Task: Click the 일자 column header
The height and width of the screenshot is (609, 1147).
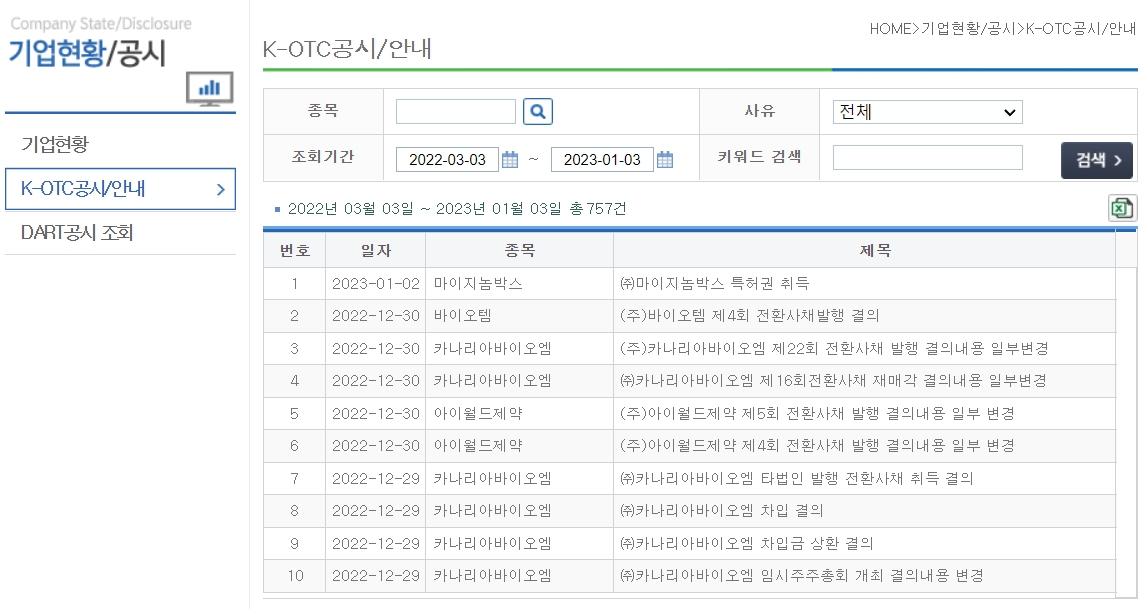Action: point(376,250)
